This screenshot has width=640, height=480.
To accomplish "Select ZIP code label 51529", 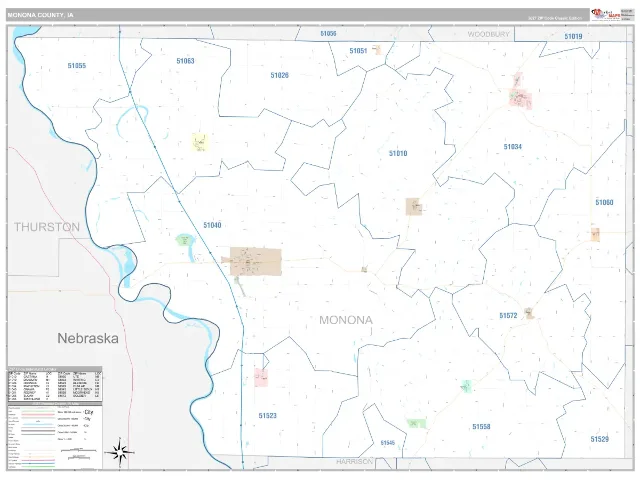I will [x=600, y=439].
